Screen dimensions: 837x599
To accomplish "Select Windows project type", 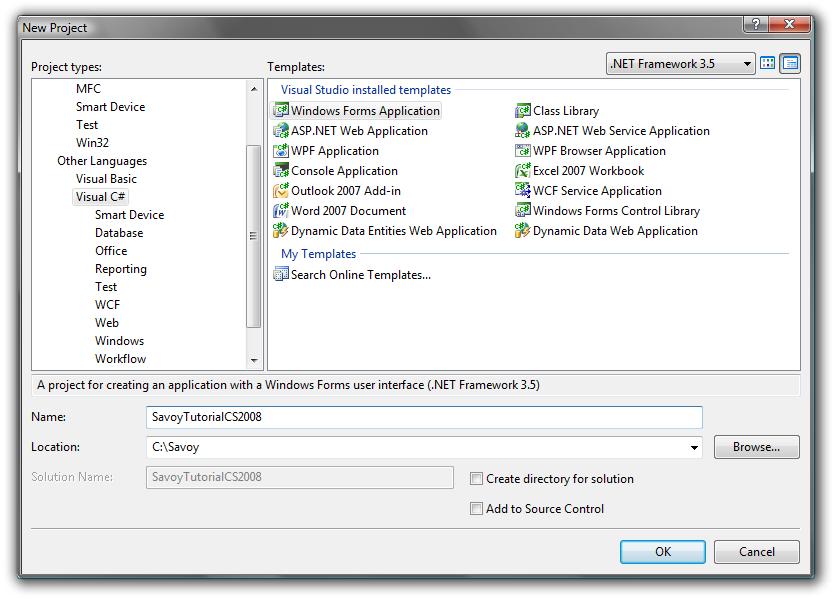I will coord(120,341).
